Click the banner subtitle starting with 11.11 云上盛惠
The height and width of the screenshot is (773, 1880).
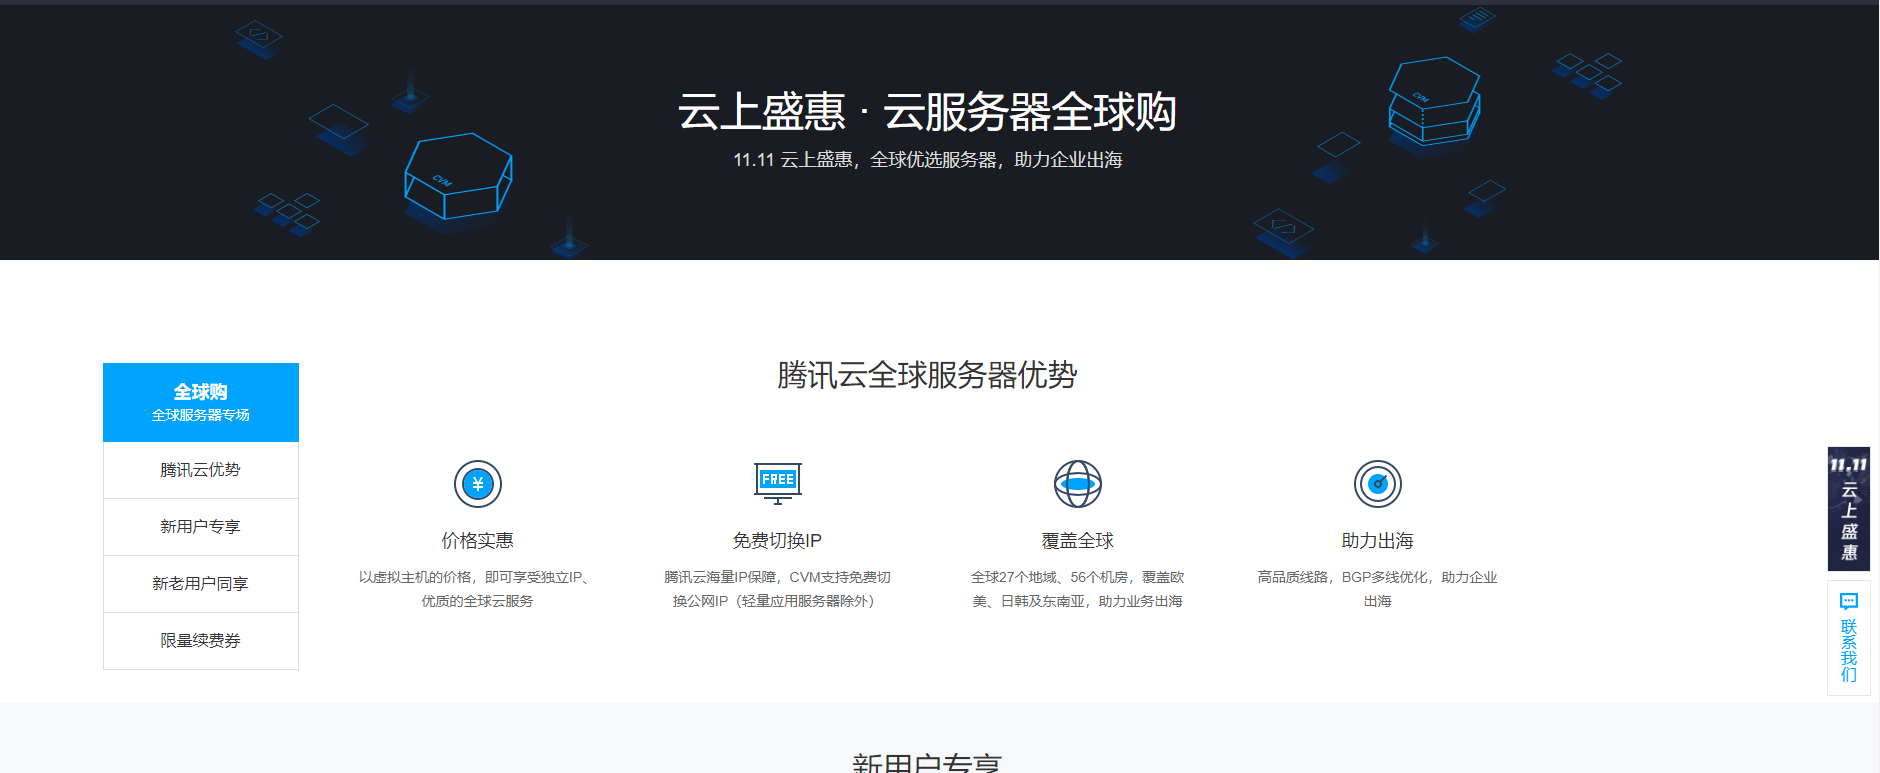[927, 160]
